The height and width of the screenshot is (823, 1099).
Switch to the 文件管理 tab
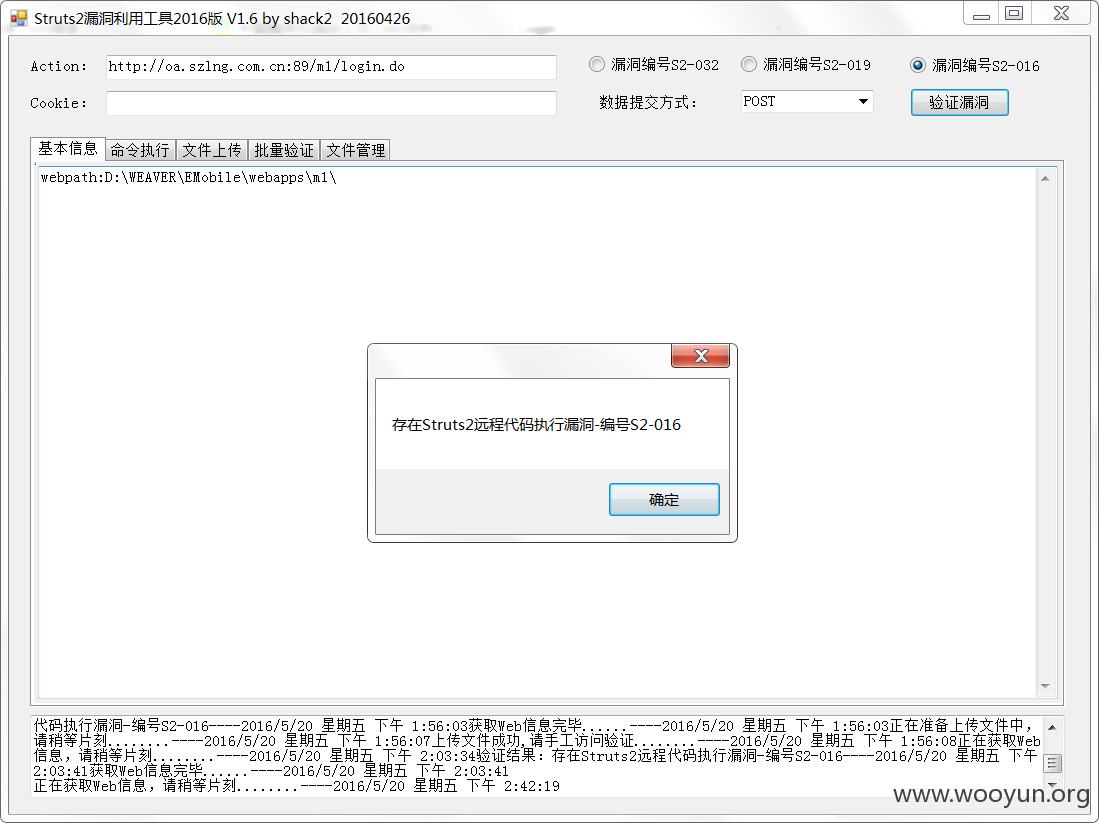coord(355,150)
